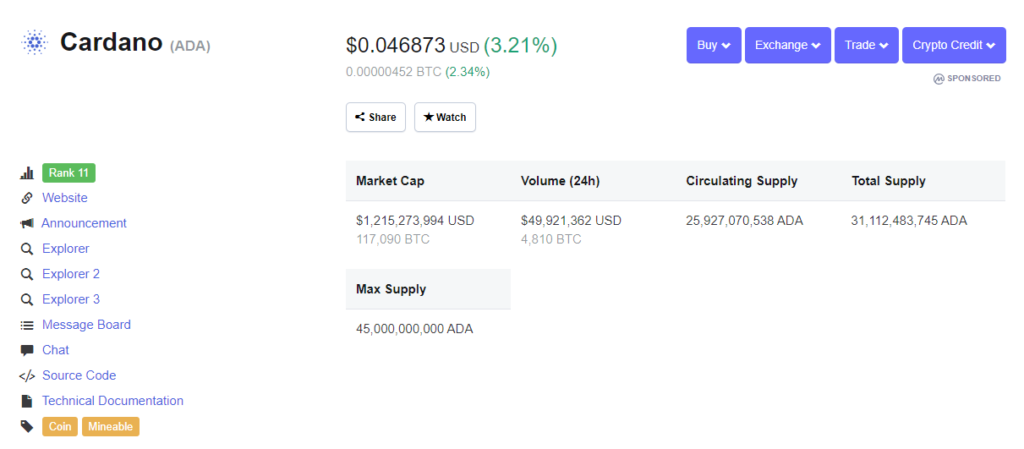Click the (ADA) ticker symbol
This screenshot has height=449, width=1024.
(x=190, y=46)
